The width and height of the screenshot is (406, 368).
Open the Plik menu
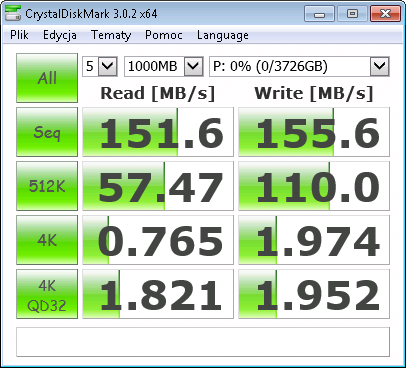[19, 35]
